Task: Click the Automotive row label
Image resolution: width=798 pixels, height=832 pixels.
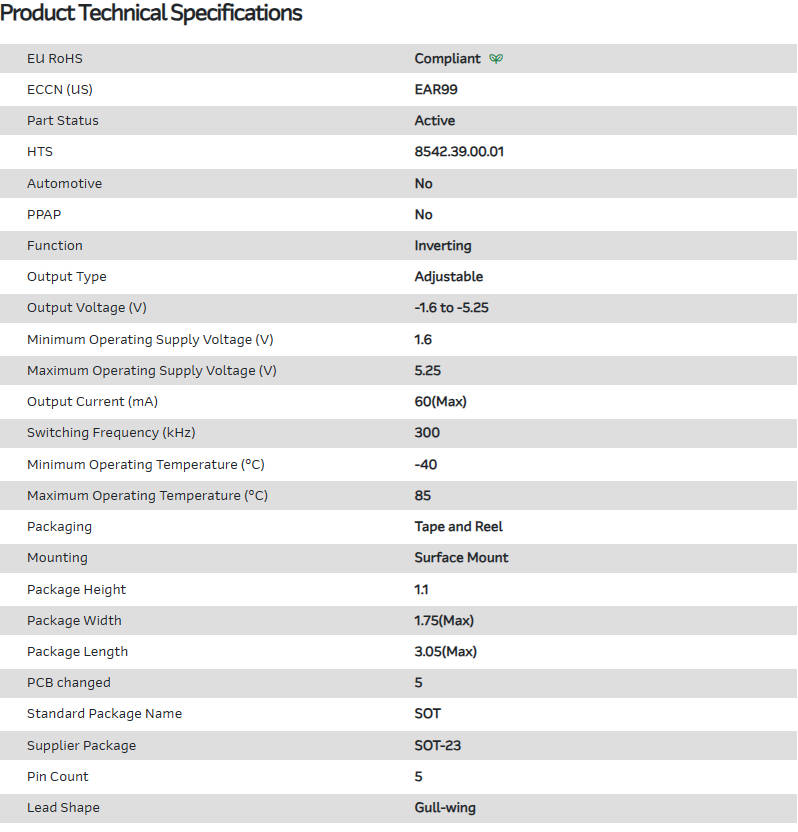Action: (x=64, y=184)
